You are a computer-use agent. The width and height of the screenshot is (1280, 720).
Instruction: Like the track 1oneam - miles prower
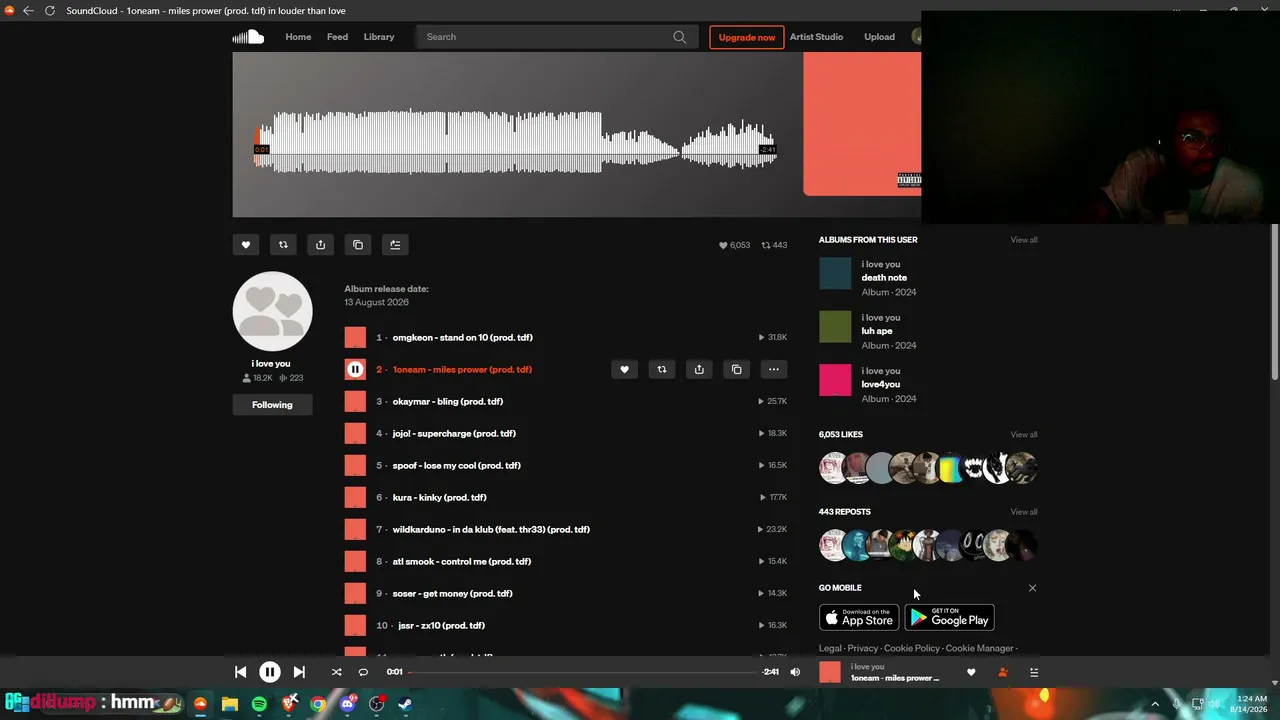click(x=624, y=369)
